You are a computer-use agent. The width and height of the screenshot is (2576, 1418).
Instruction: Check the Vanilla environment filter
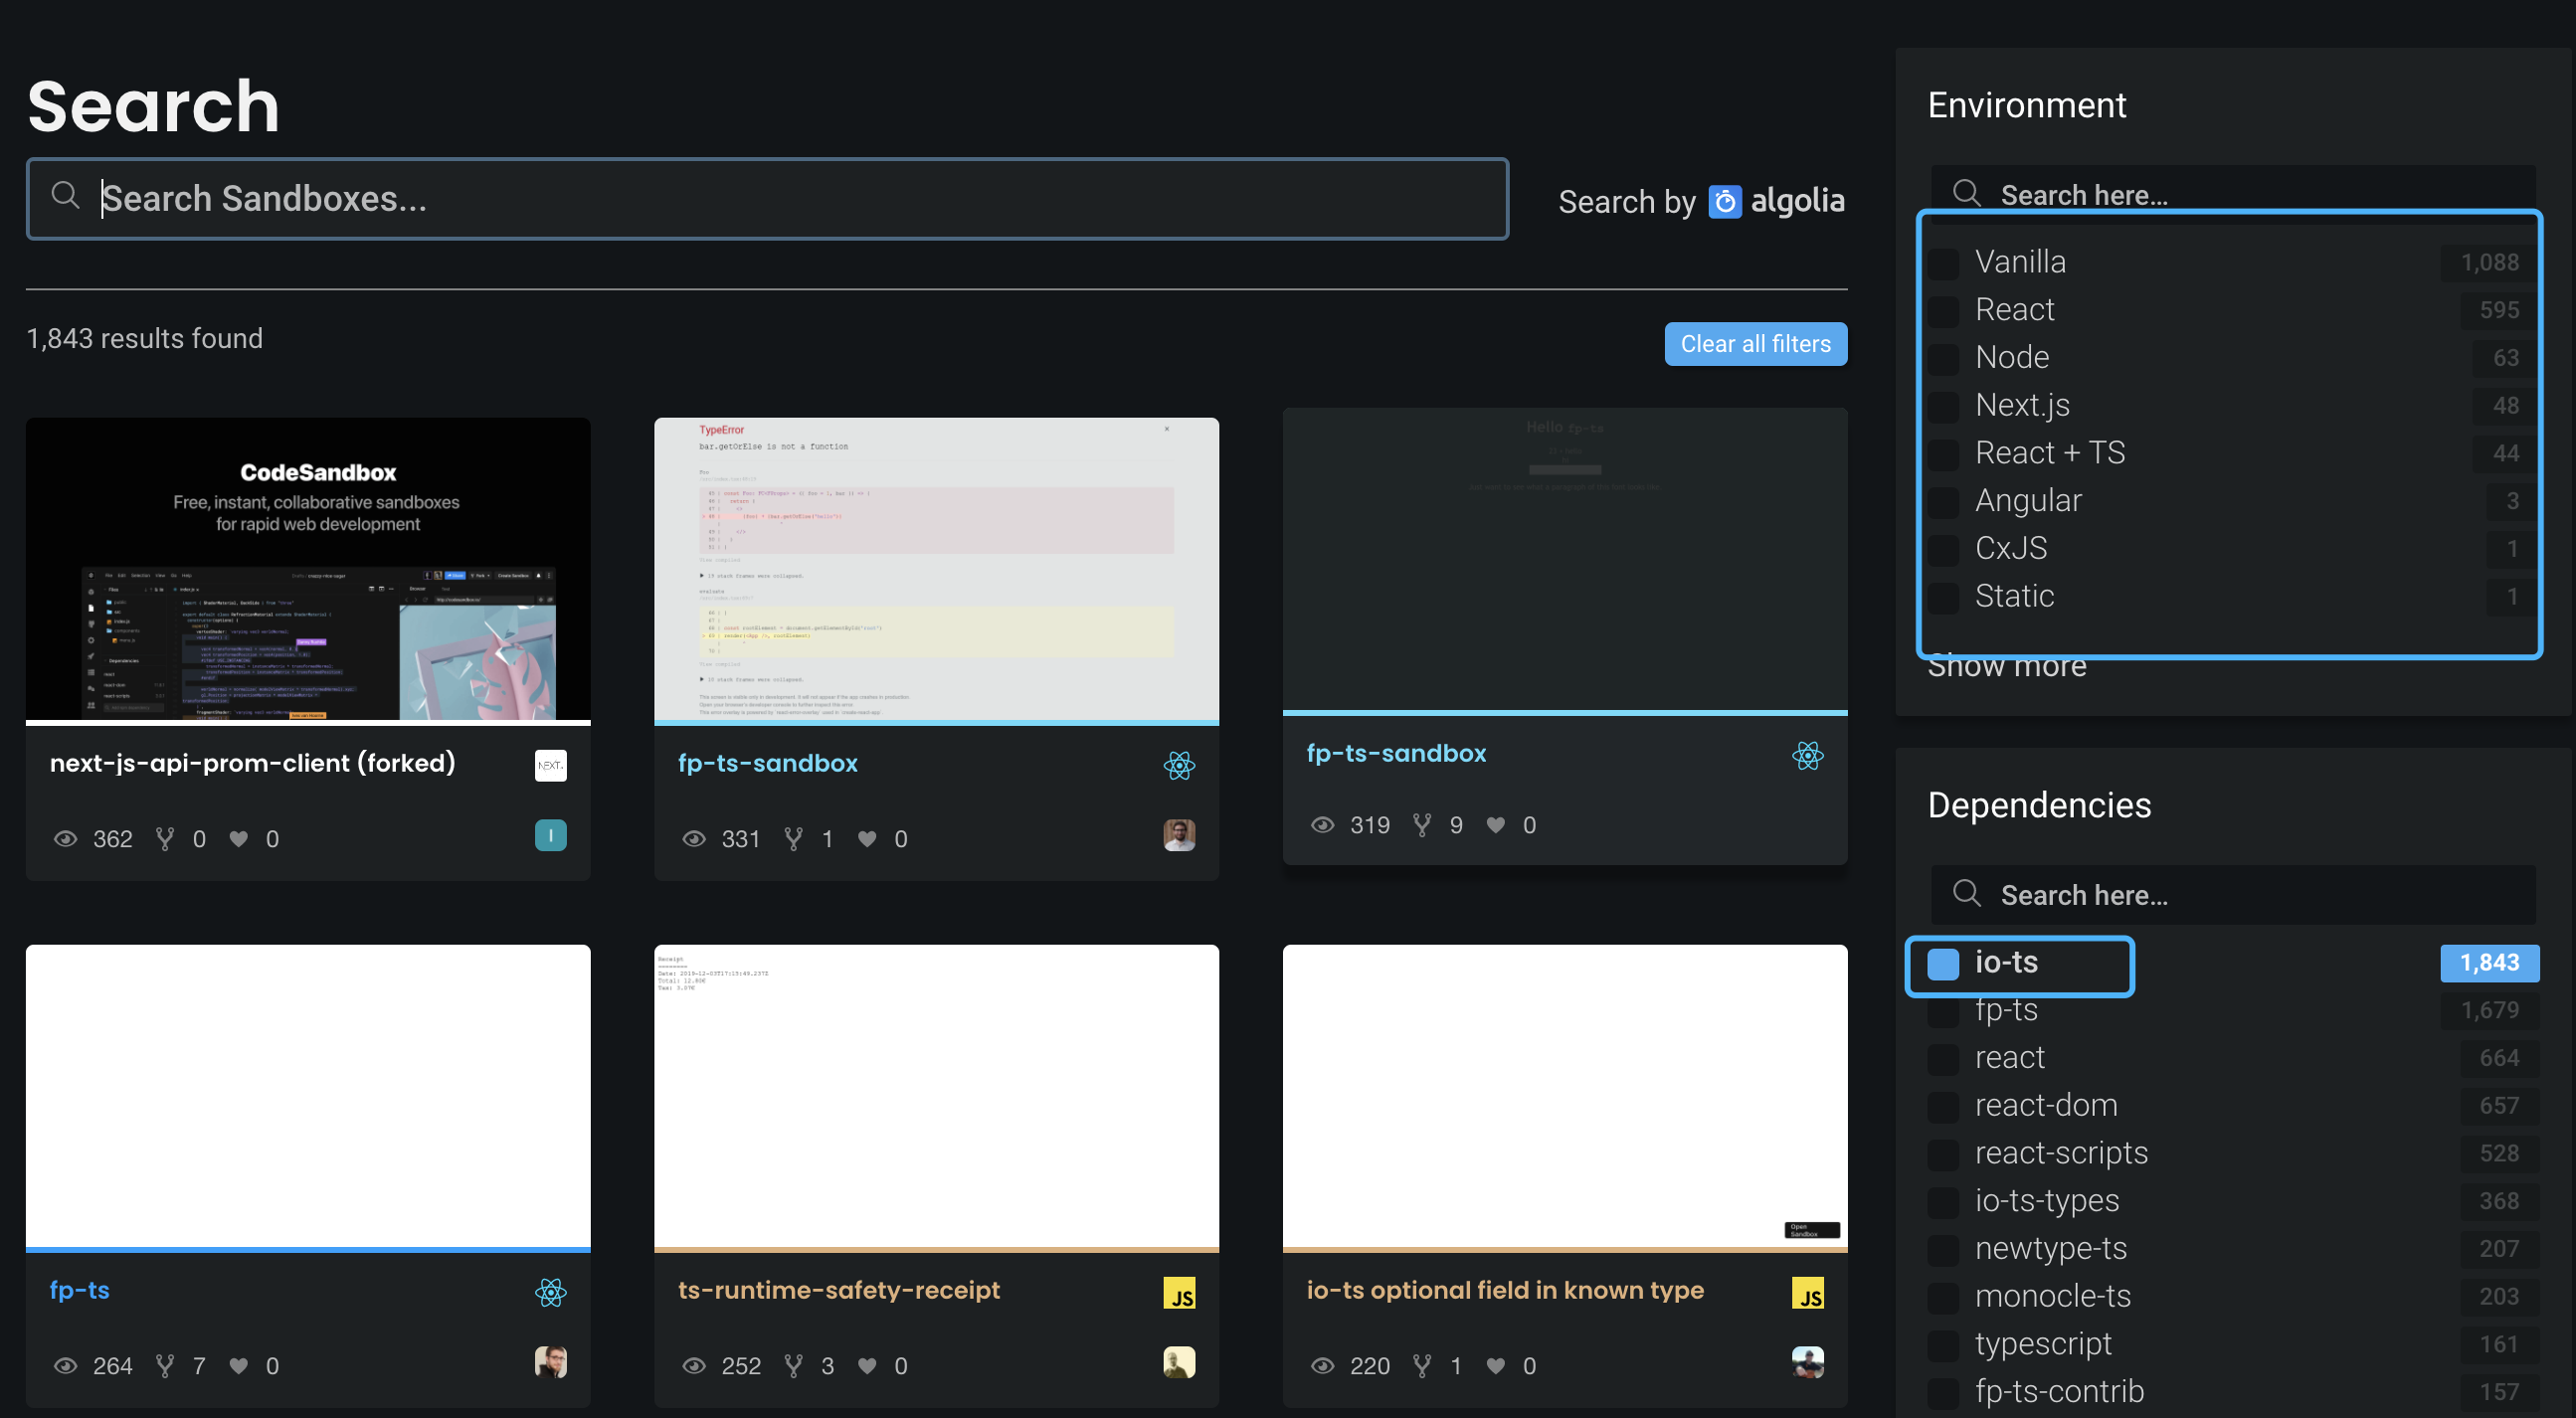coord(1944,263)
